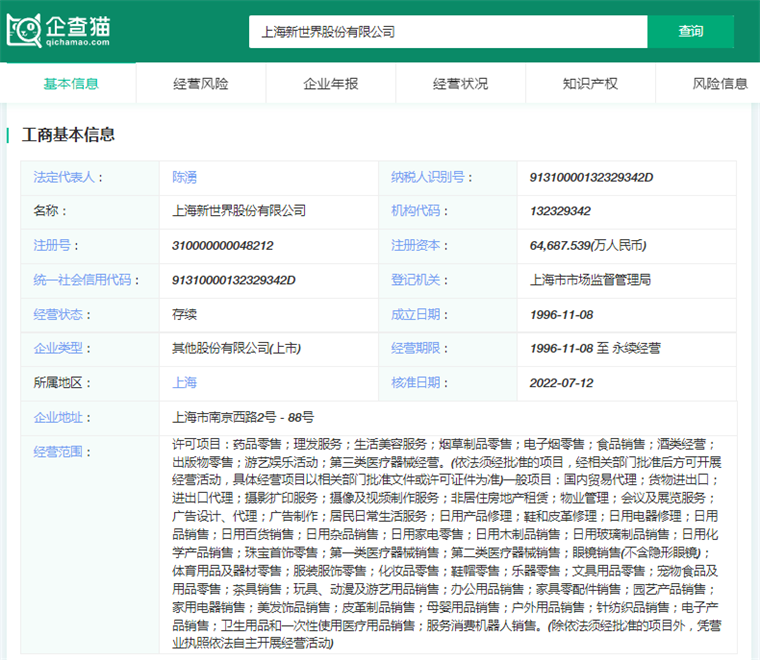The image size is (760, 660).
Task: Click the green 查询 search button
Action: pyautogui.click(x=690, y=31)
